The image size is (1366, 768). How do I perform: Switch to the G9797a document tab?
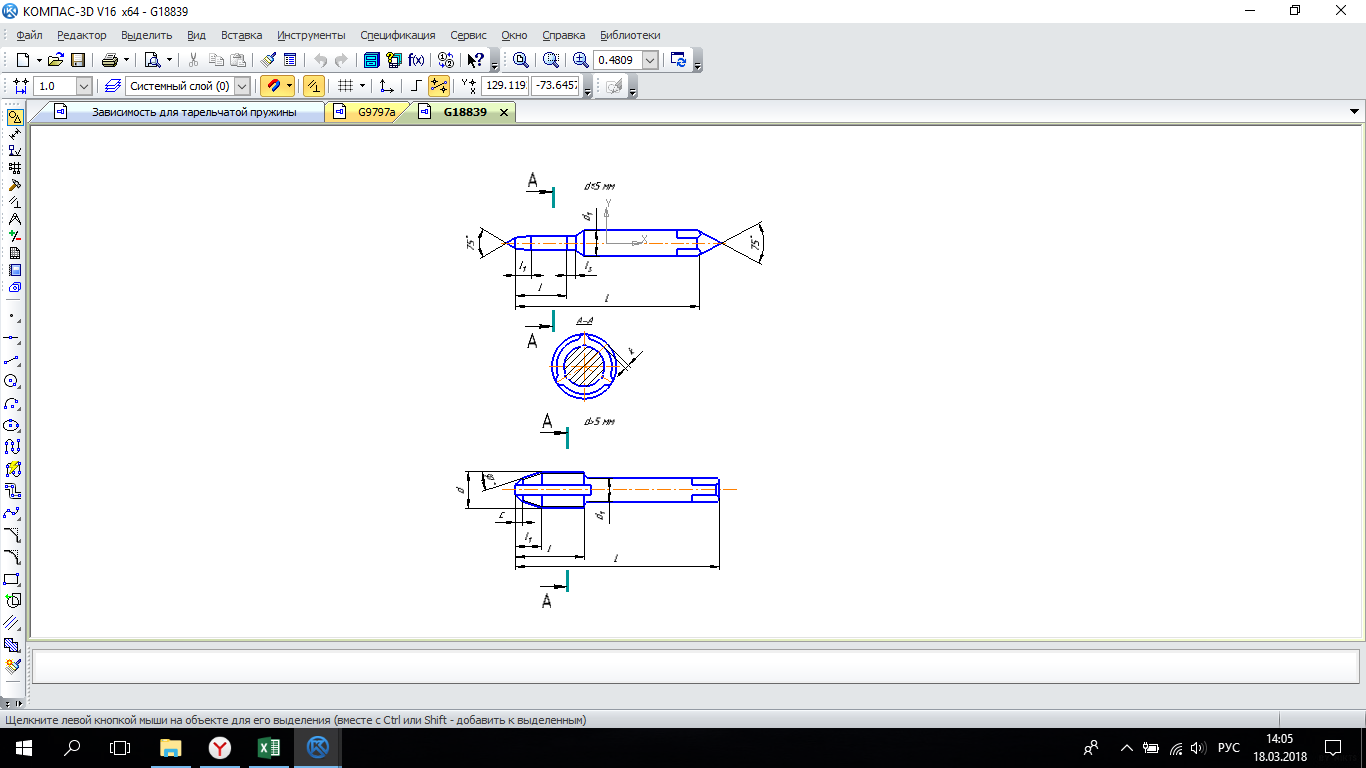pos(376,112)
